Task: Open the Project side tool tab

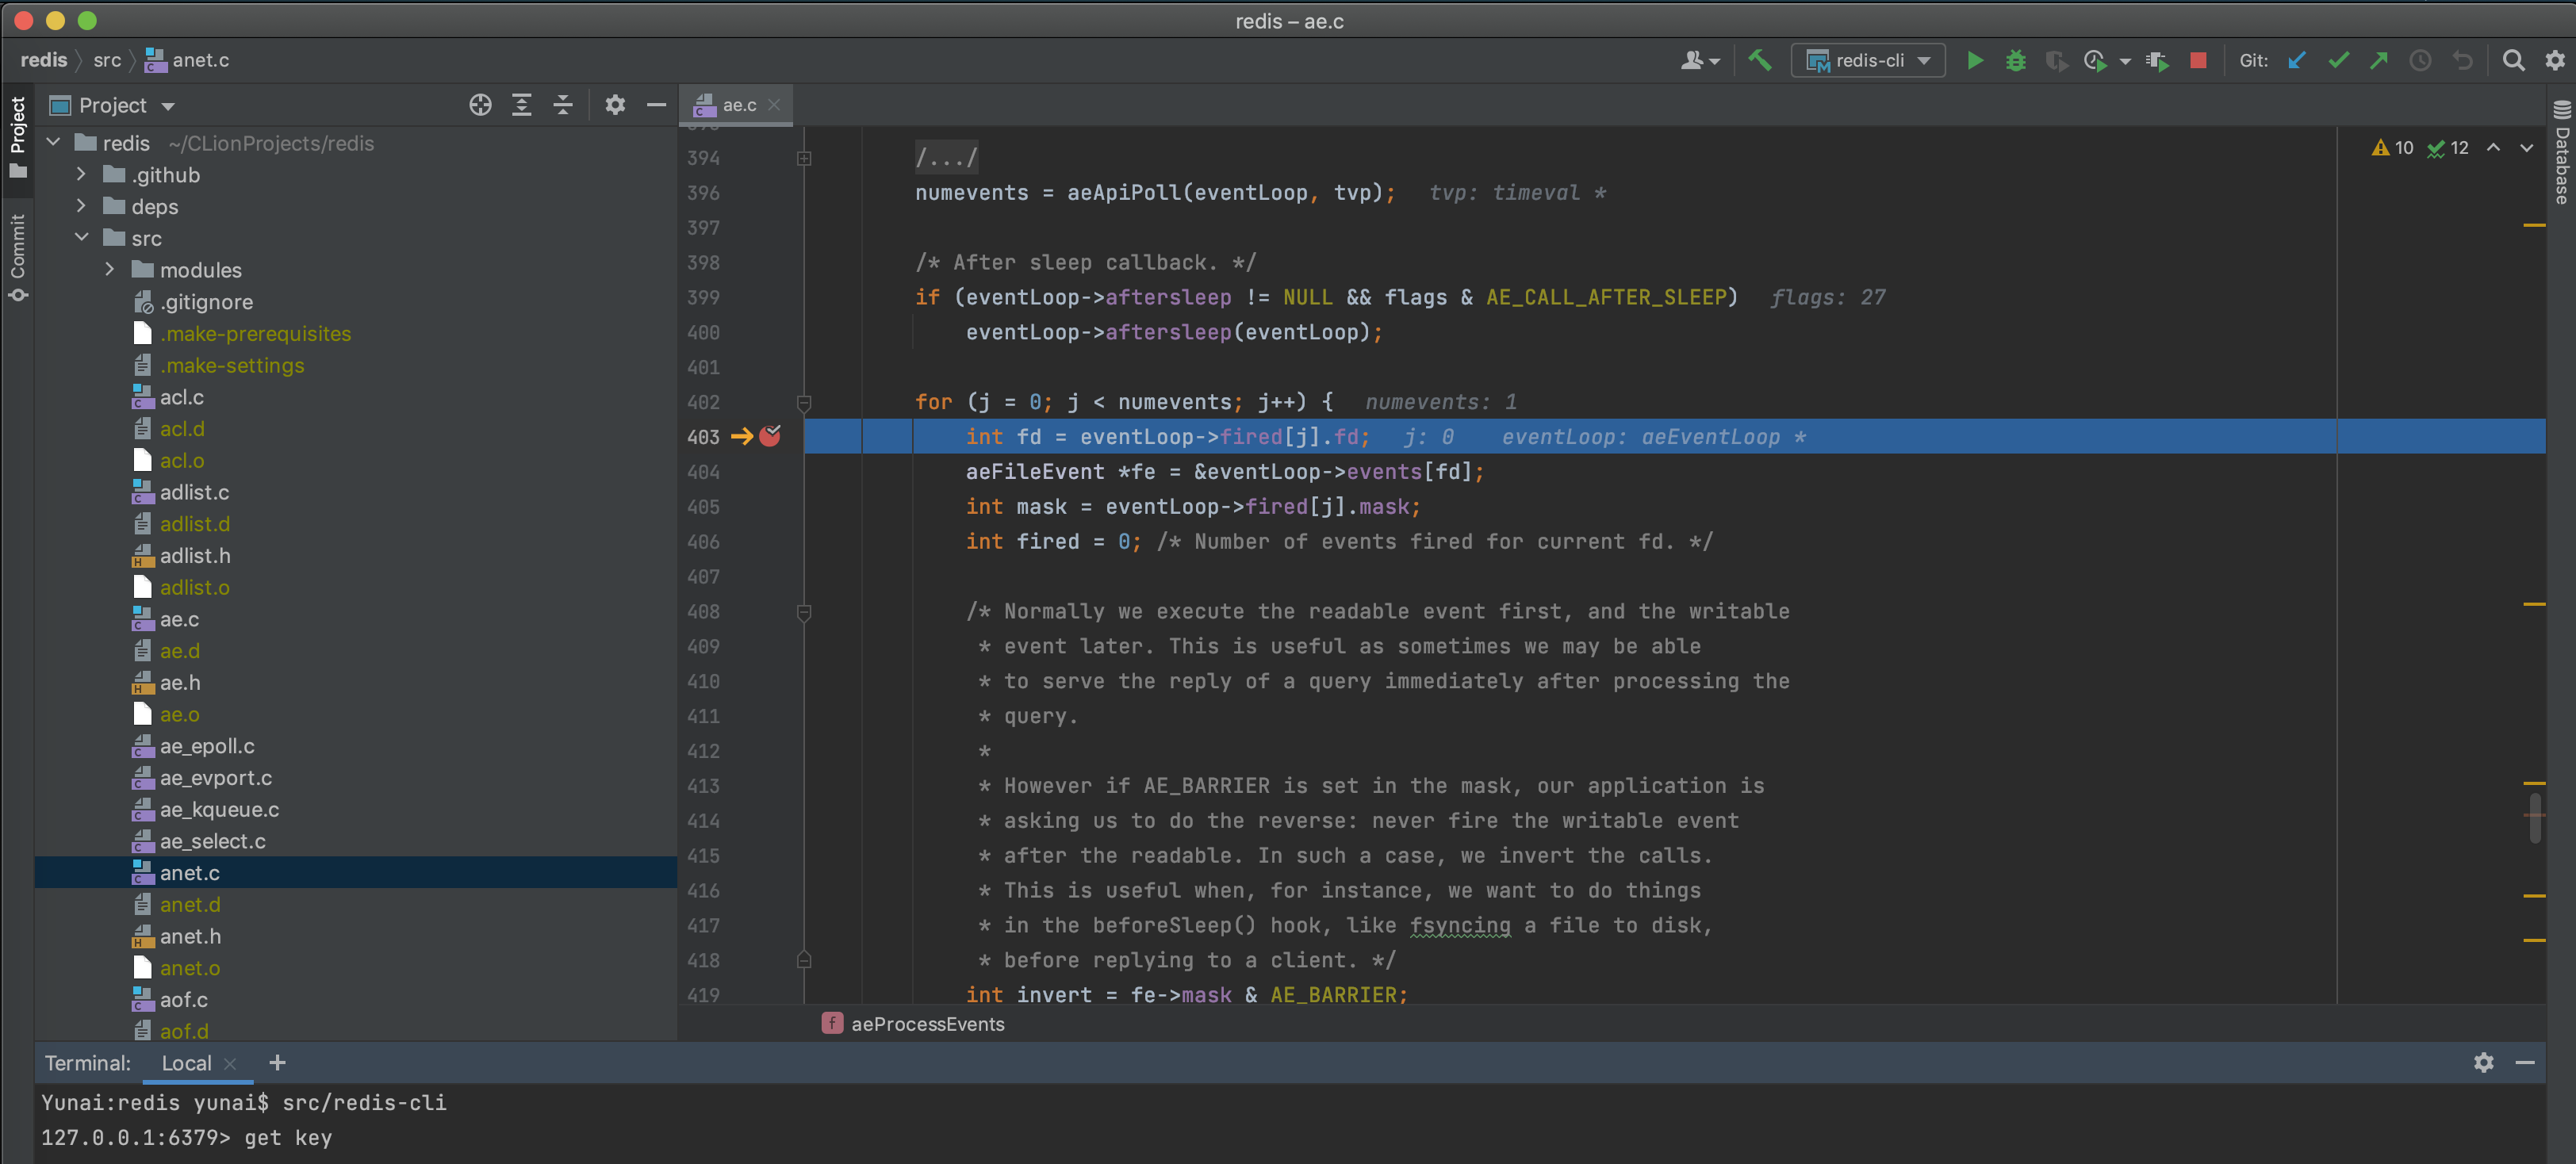Action: pyautogui.click(x=17, y=136)
